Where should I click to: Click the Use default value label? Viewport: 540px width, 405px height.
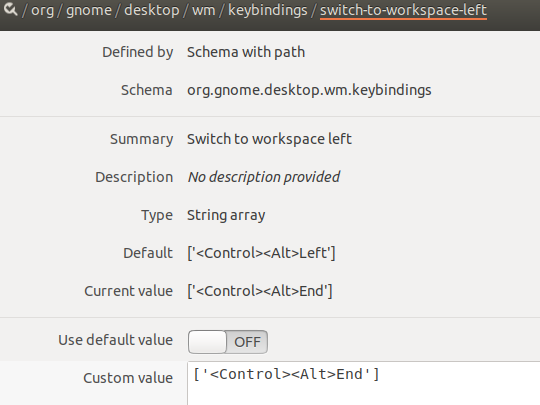(115, 340)
